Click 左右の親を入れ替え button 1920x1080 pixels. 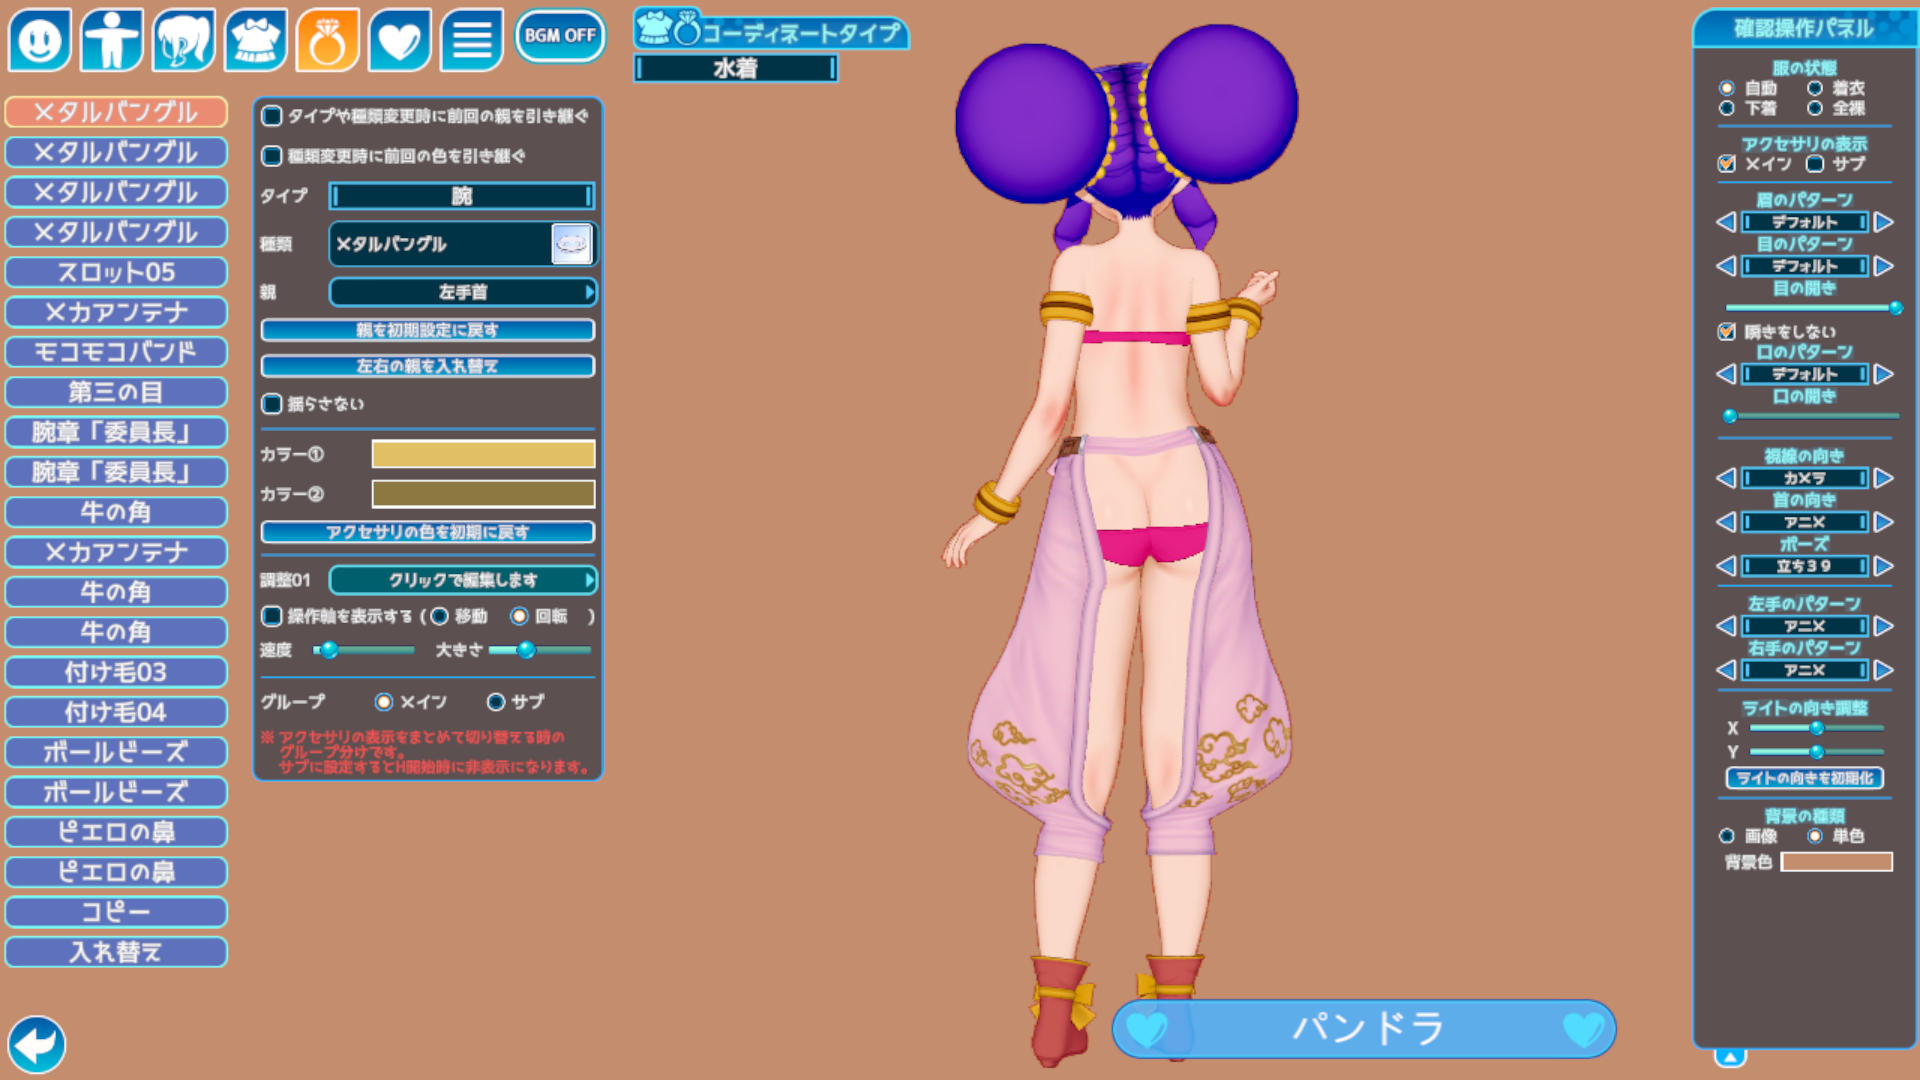click(428, 366)
